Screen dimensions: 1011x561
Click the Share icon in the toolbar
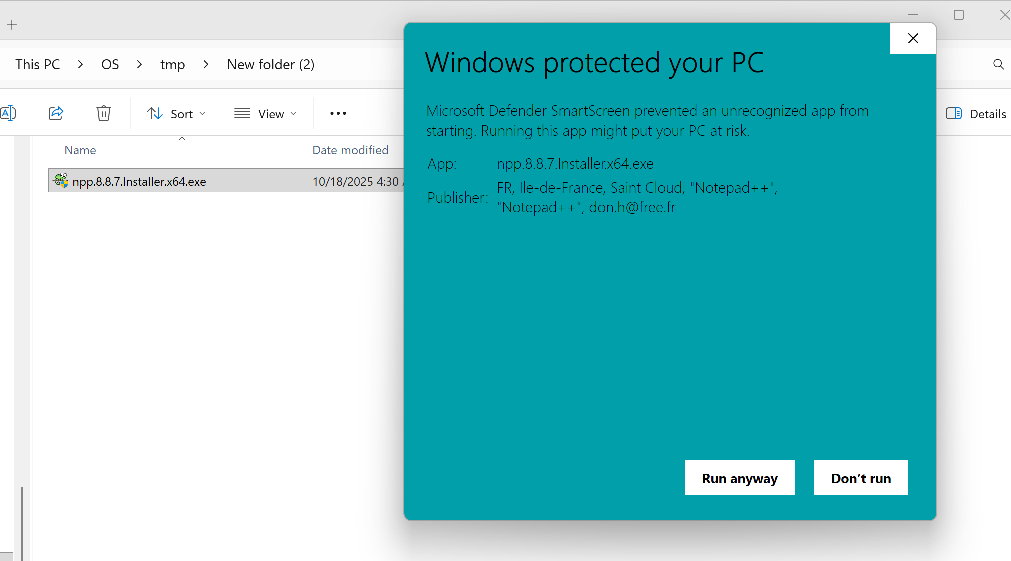[x=56, y=113]
